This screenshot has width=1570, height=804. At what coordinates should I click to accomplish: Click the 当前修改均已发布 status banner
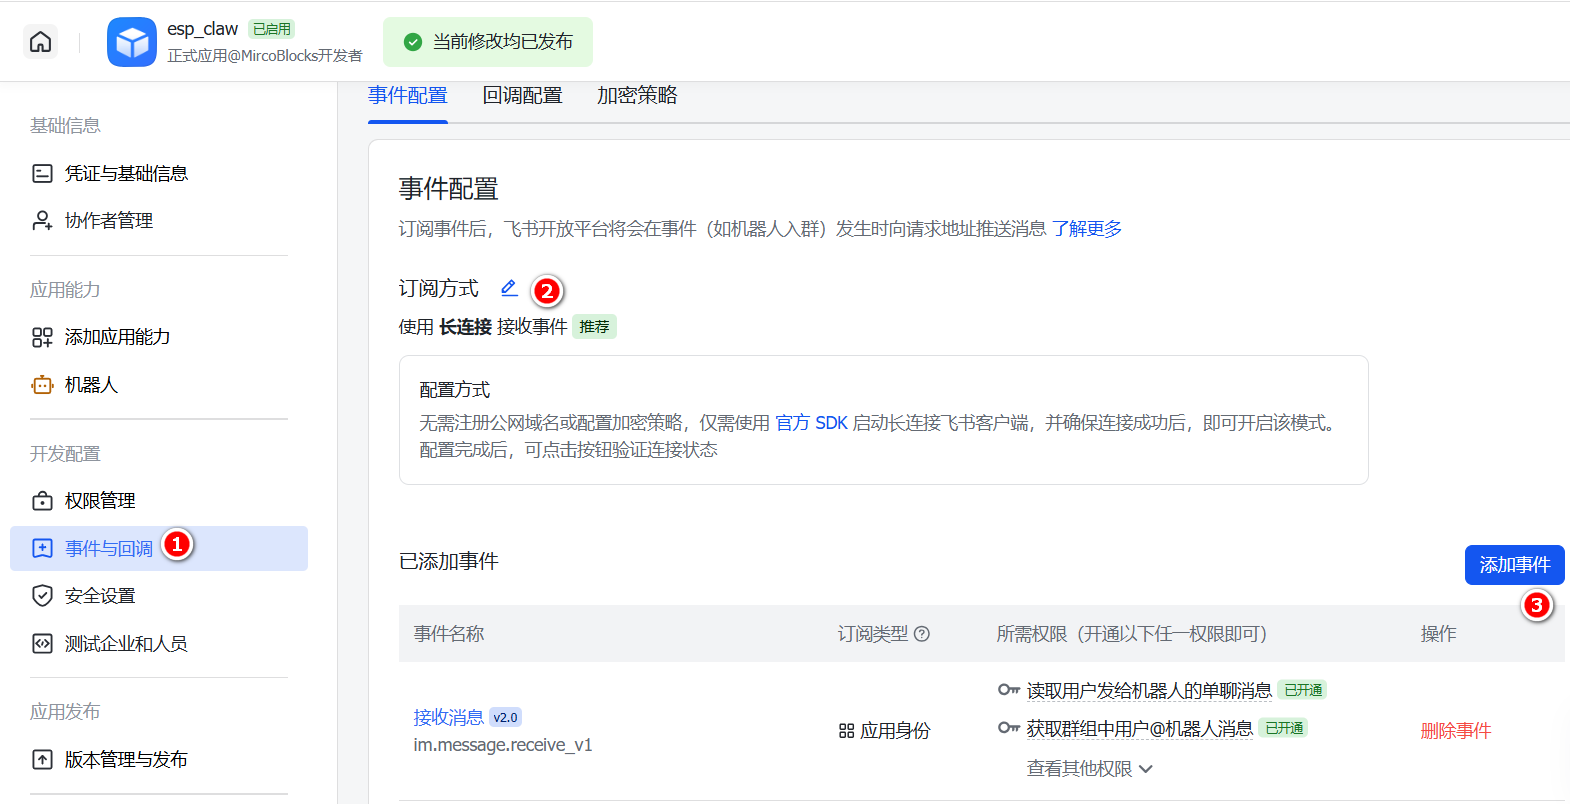(488, 42)
